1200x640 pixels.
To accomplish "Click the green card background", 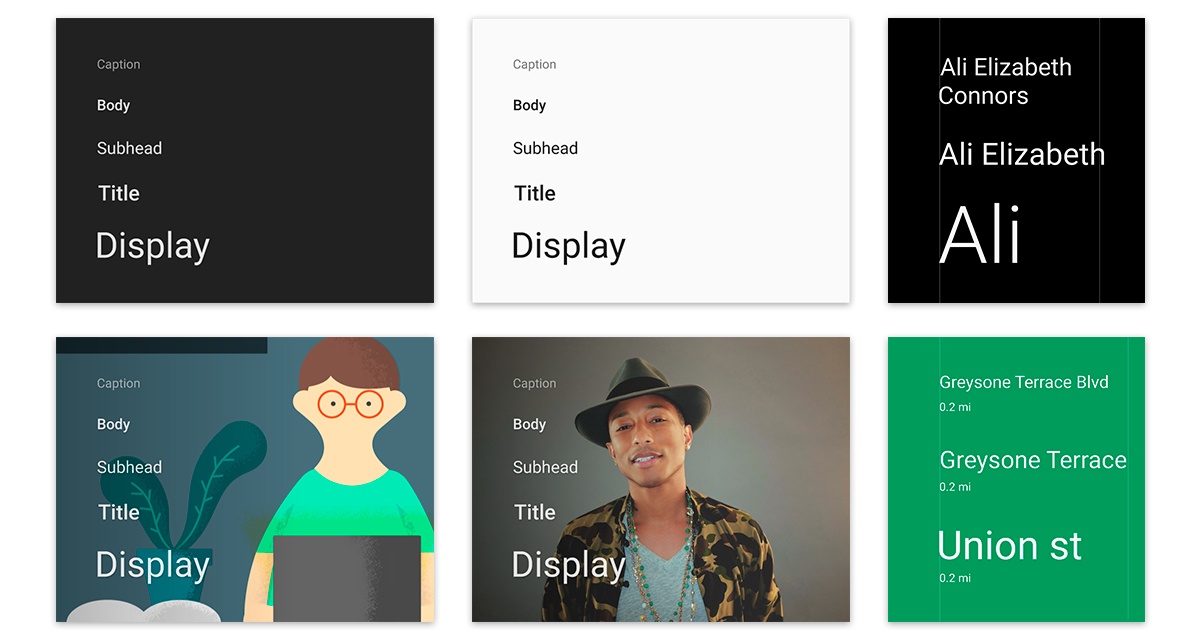I will [x=1100, y=610].
